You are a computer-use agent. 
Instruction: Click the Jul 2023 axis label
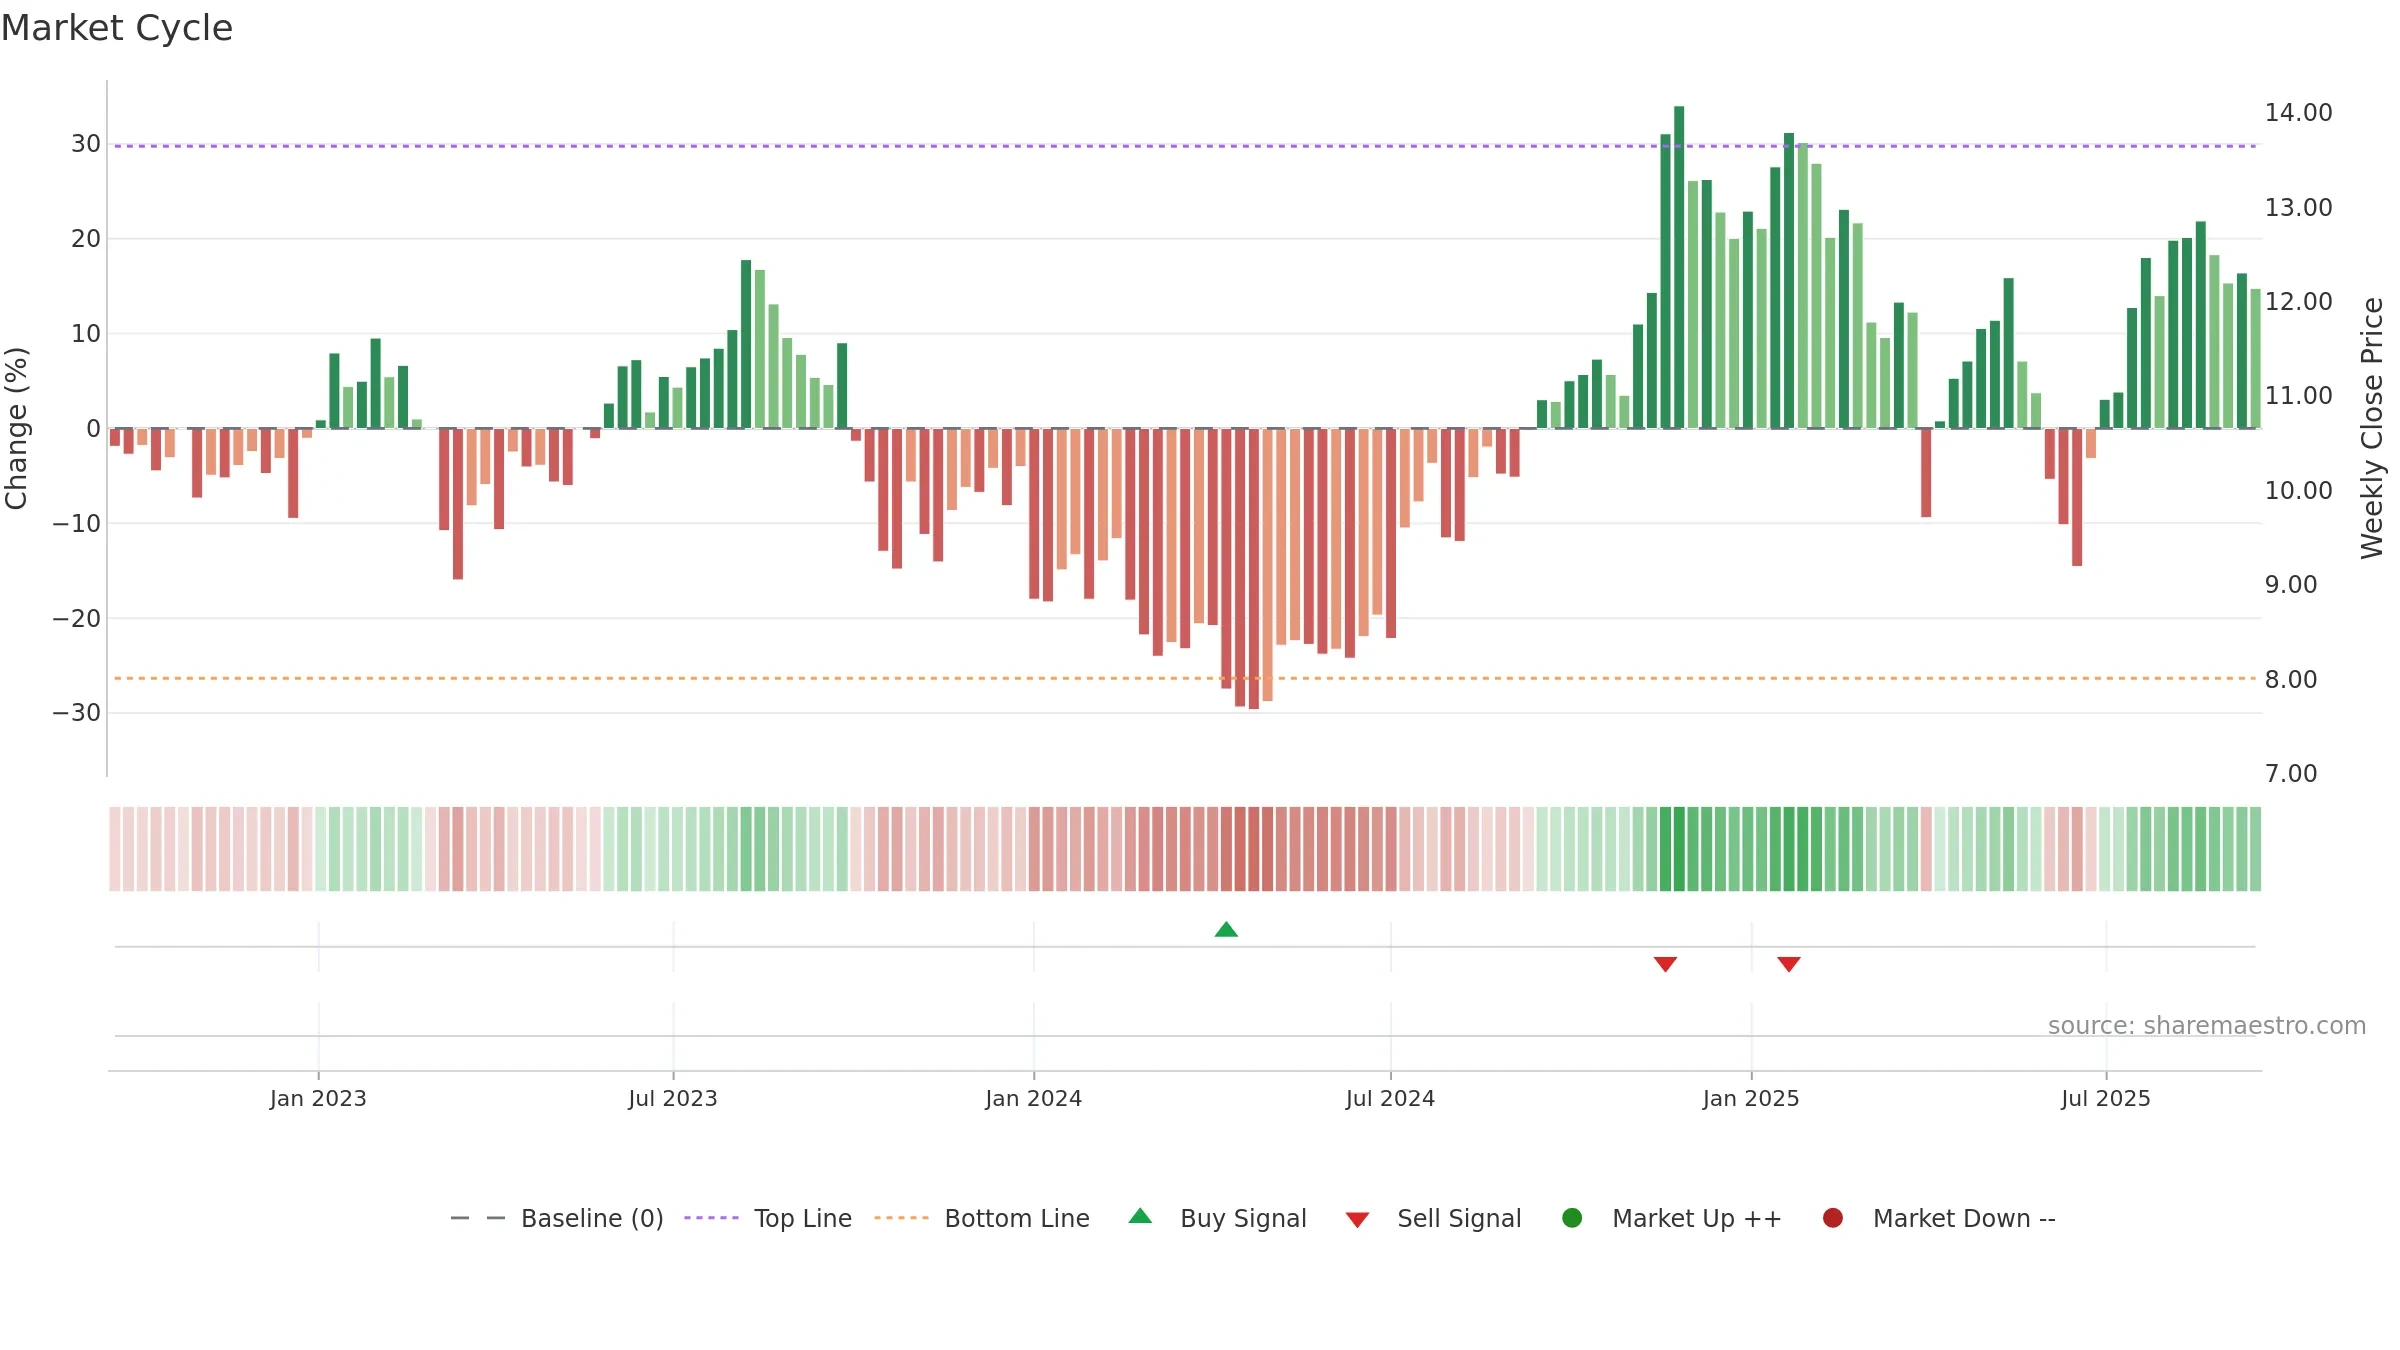[673, 1099]
